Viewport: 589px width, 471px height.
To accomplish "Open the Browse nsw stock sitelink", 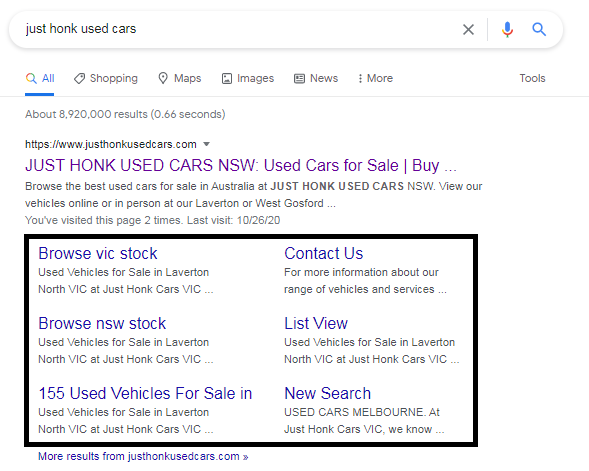I will (x=102, y=323).
